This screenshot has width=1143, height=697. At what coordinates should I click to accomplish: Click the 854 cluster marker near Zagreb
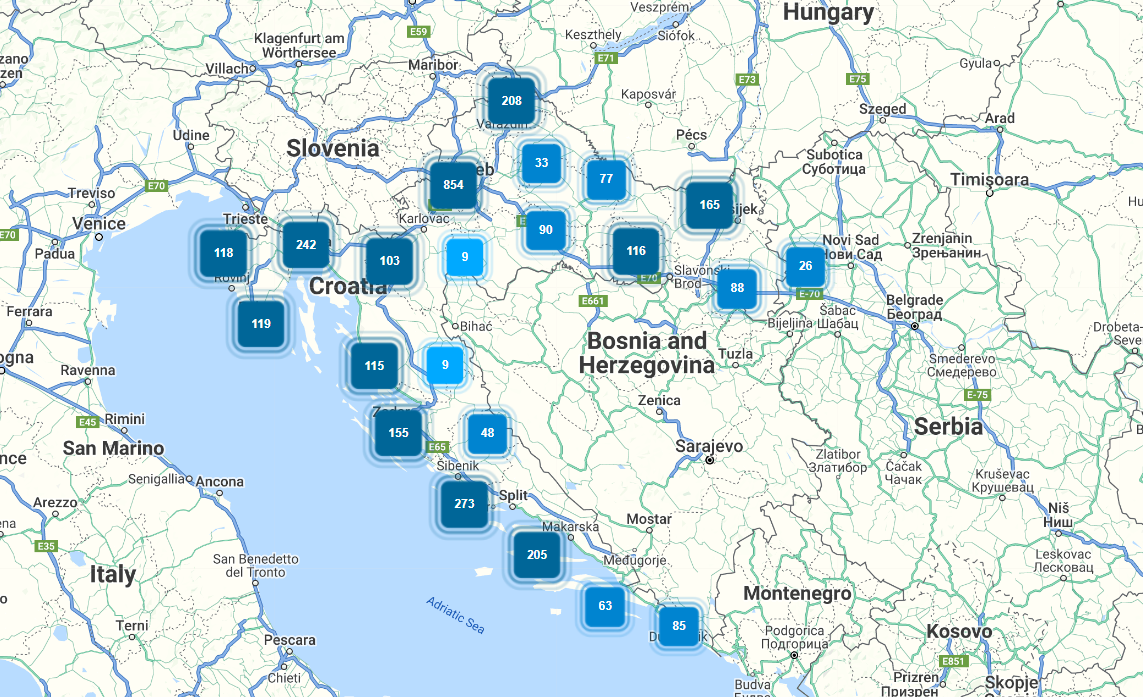[x=453, y=184]
